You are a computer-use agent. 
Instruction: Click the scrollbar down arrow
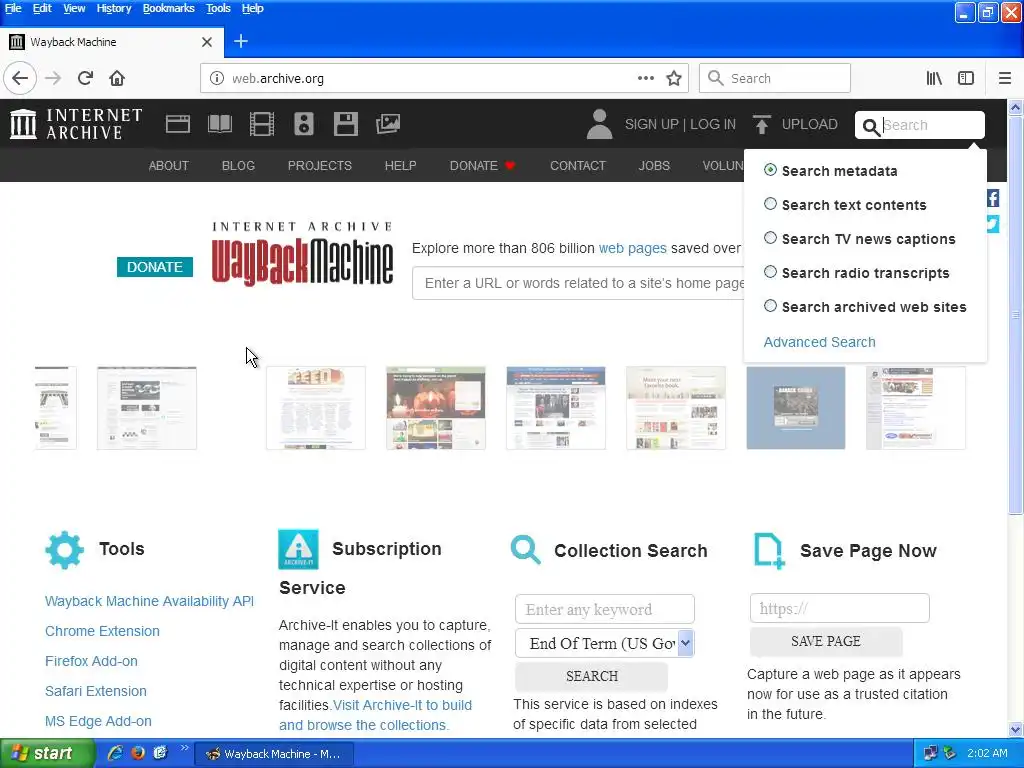[1016, 729]
